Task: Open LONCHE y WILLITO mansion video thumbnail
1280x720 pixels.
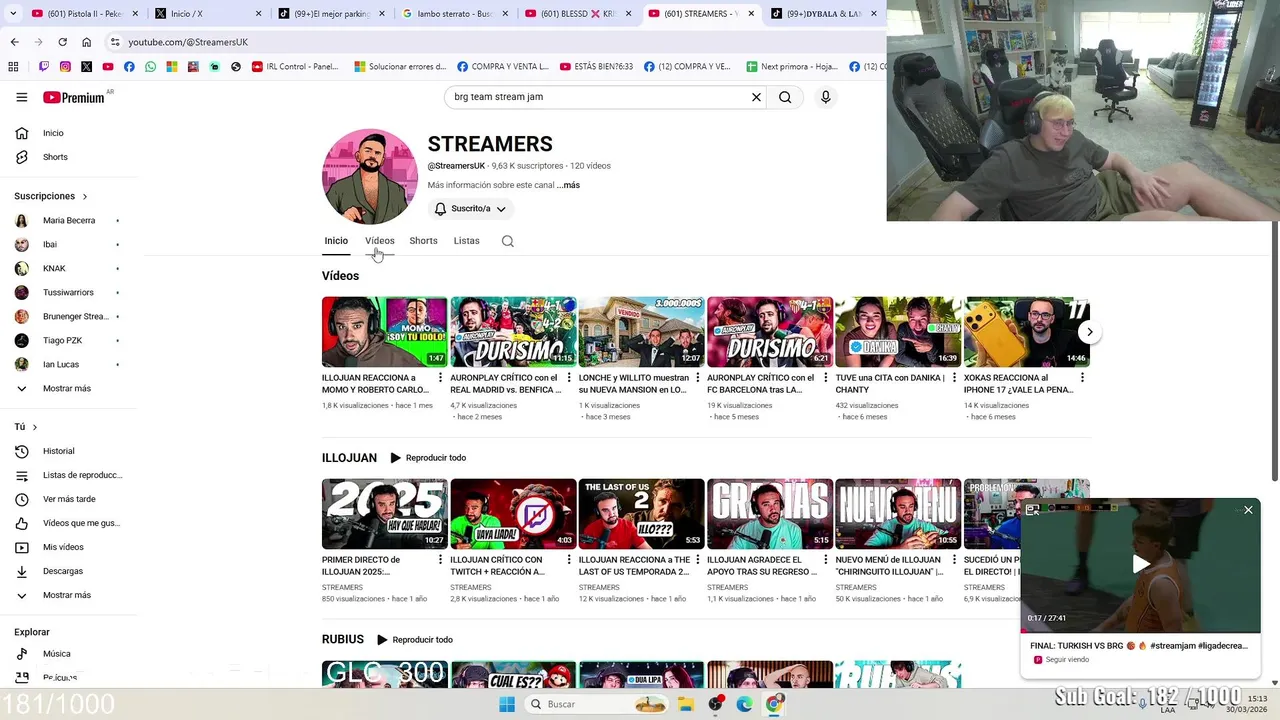Action: coord(641,332)
